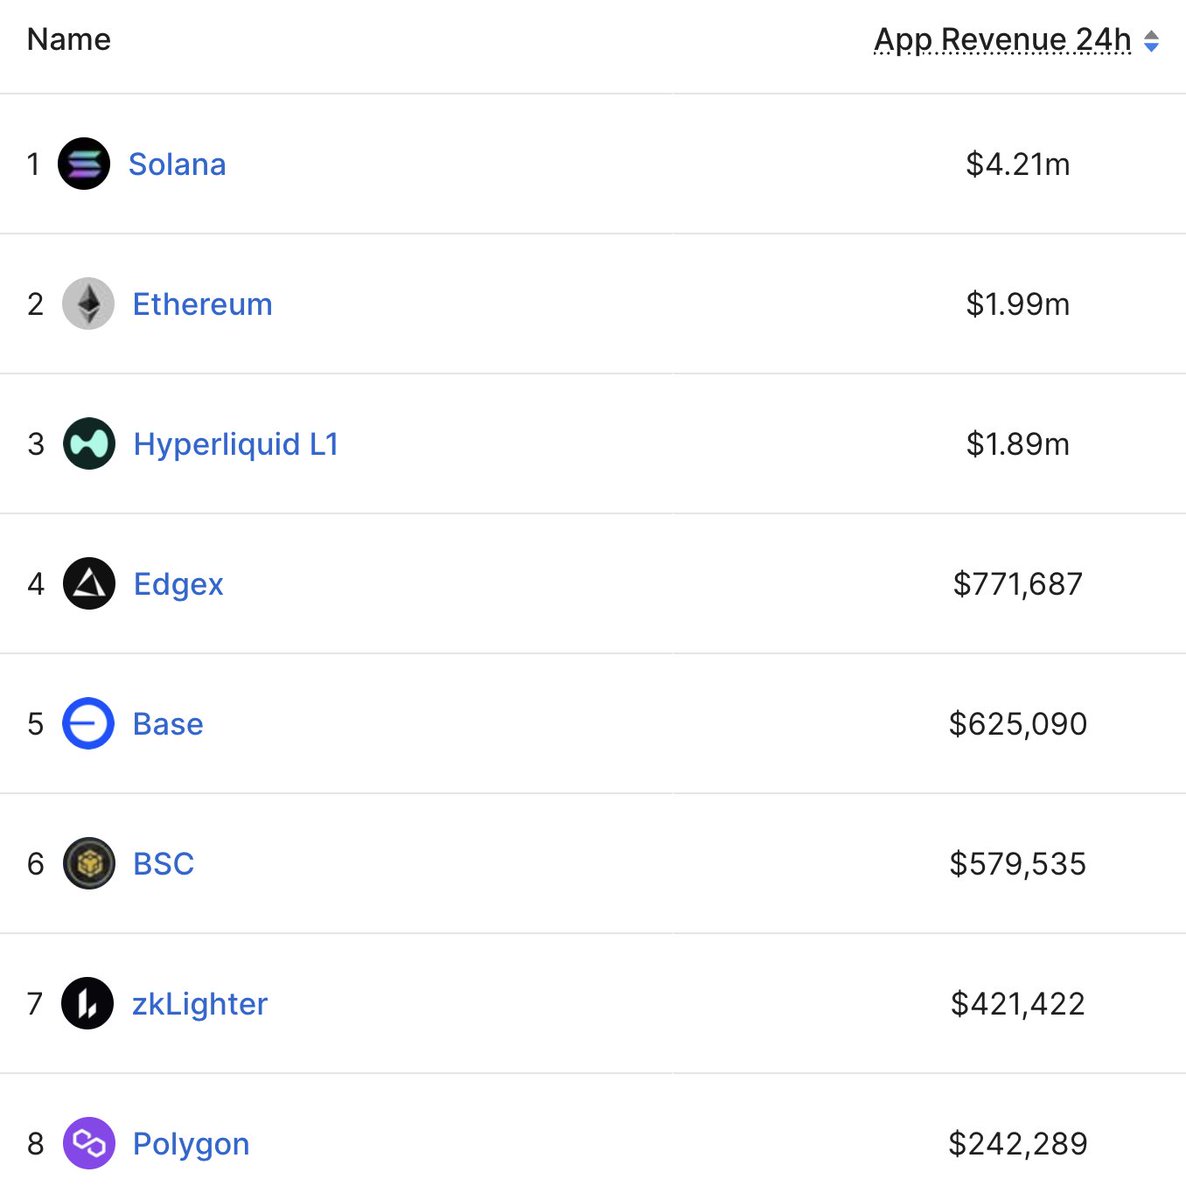Screen dimensions: 1186x1200
Task: Sort by the App Revenue 24h column header
Action: point(1003,40)
